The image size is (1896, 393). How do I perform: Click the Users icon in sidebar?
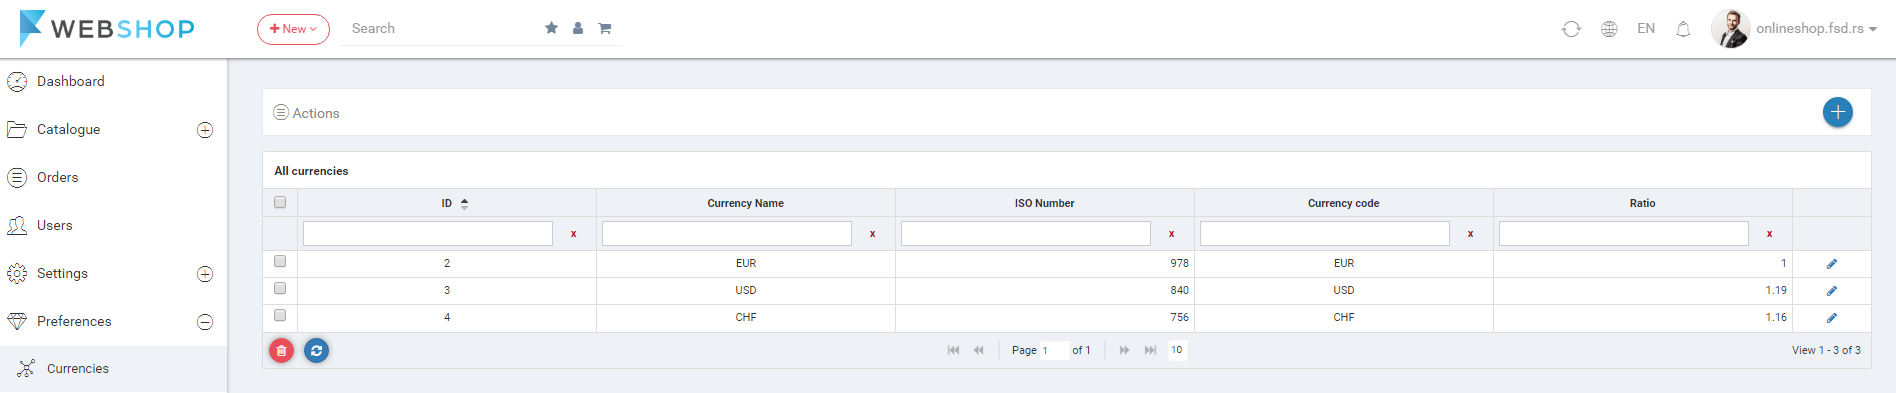click(x=17, y=225)
